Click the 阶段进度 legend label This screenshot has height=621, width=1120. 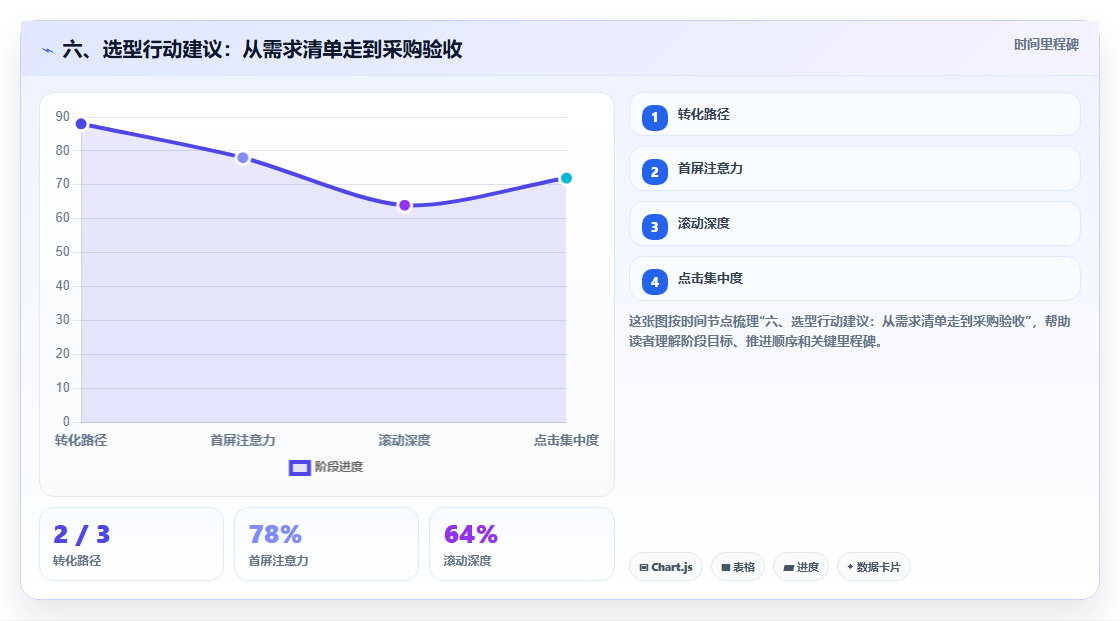[339, 467]
